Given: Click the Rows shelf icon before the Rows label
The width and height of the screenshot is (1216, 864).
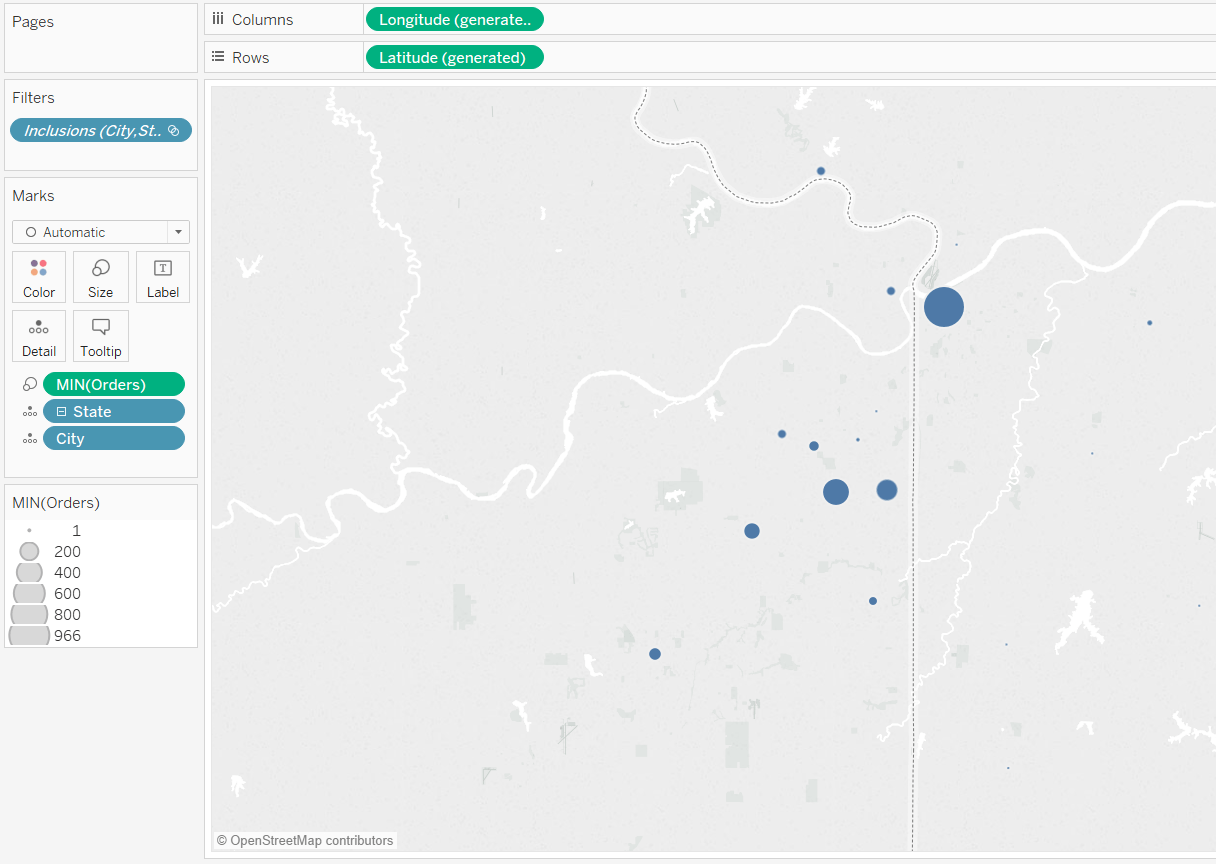Looking at the screenshot, I should (x=218, y=57).
